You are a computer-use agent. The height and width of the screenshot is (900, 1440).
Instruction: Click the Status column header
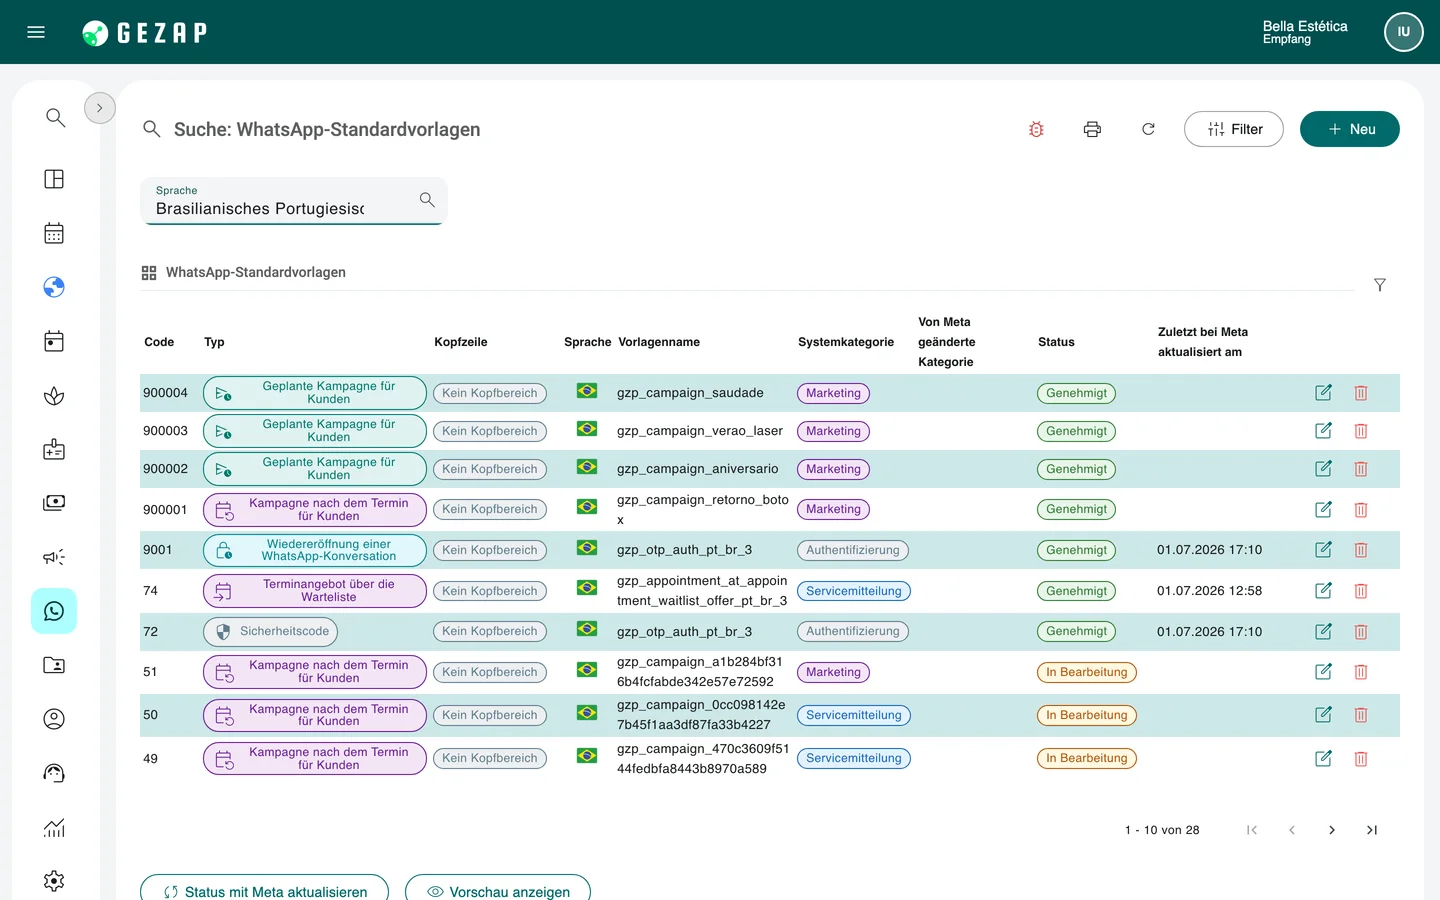[x=1056, y=342]
